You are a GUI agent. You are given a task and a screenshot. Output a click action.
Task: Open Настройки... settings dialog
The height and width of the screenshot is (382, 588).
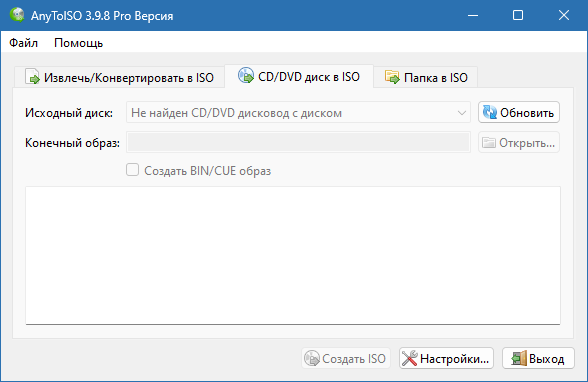[446, 358]
